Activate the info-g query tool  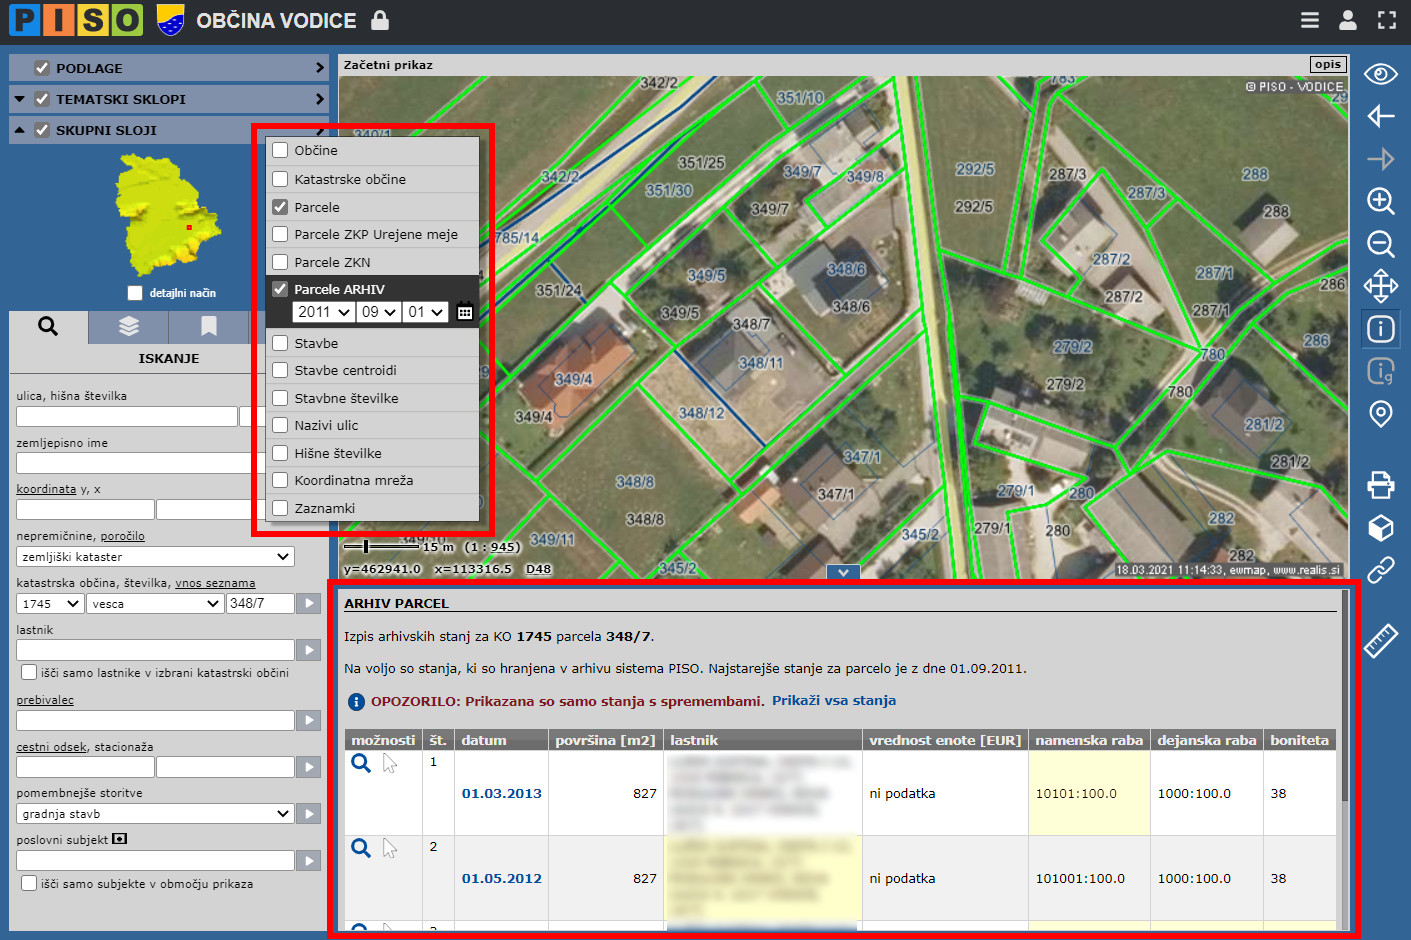point(1381,371)
